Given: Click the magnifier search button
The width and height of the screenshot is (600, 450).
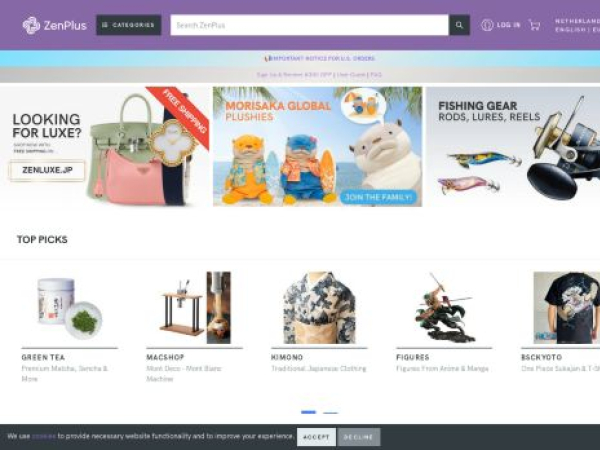Looking at the screenshot, I should click(x=459, y=25).
